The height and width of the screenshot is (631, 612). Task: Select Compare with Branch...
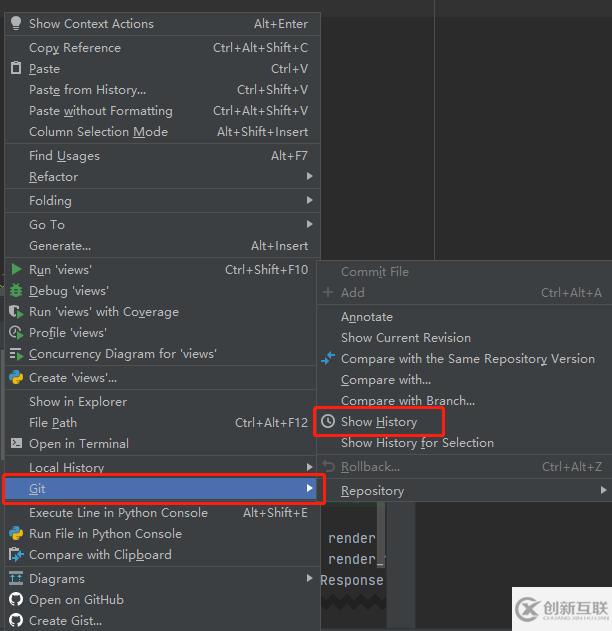(x=465, y=400)
